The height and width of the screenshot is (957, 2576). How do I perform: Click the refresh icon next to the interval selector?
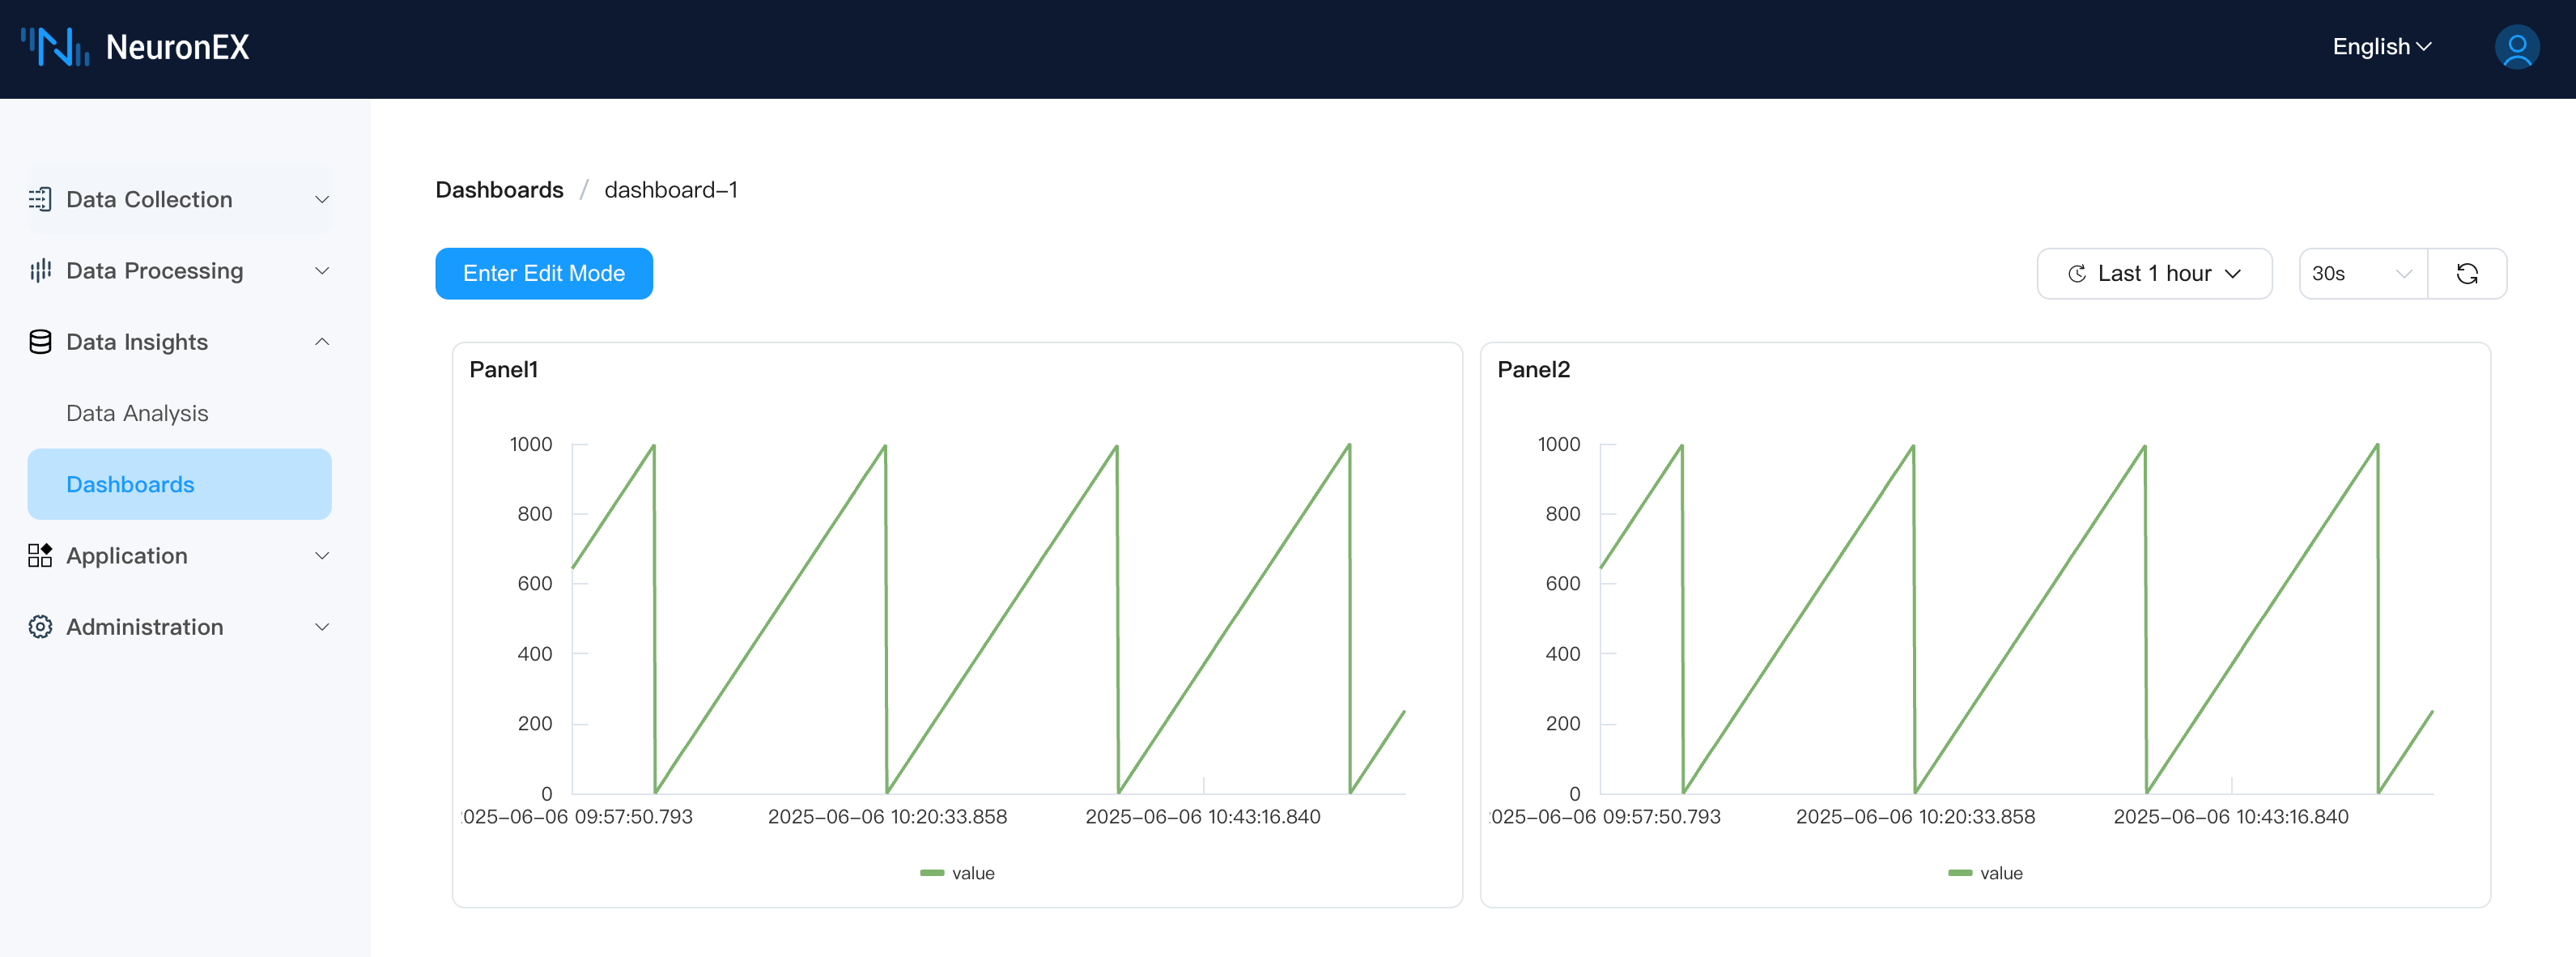point(2468,272)
